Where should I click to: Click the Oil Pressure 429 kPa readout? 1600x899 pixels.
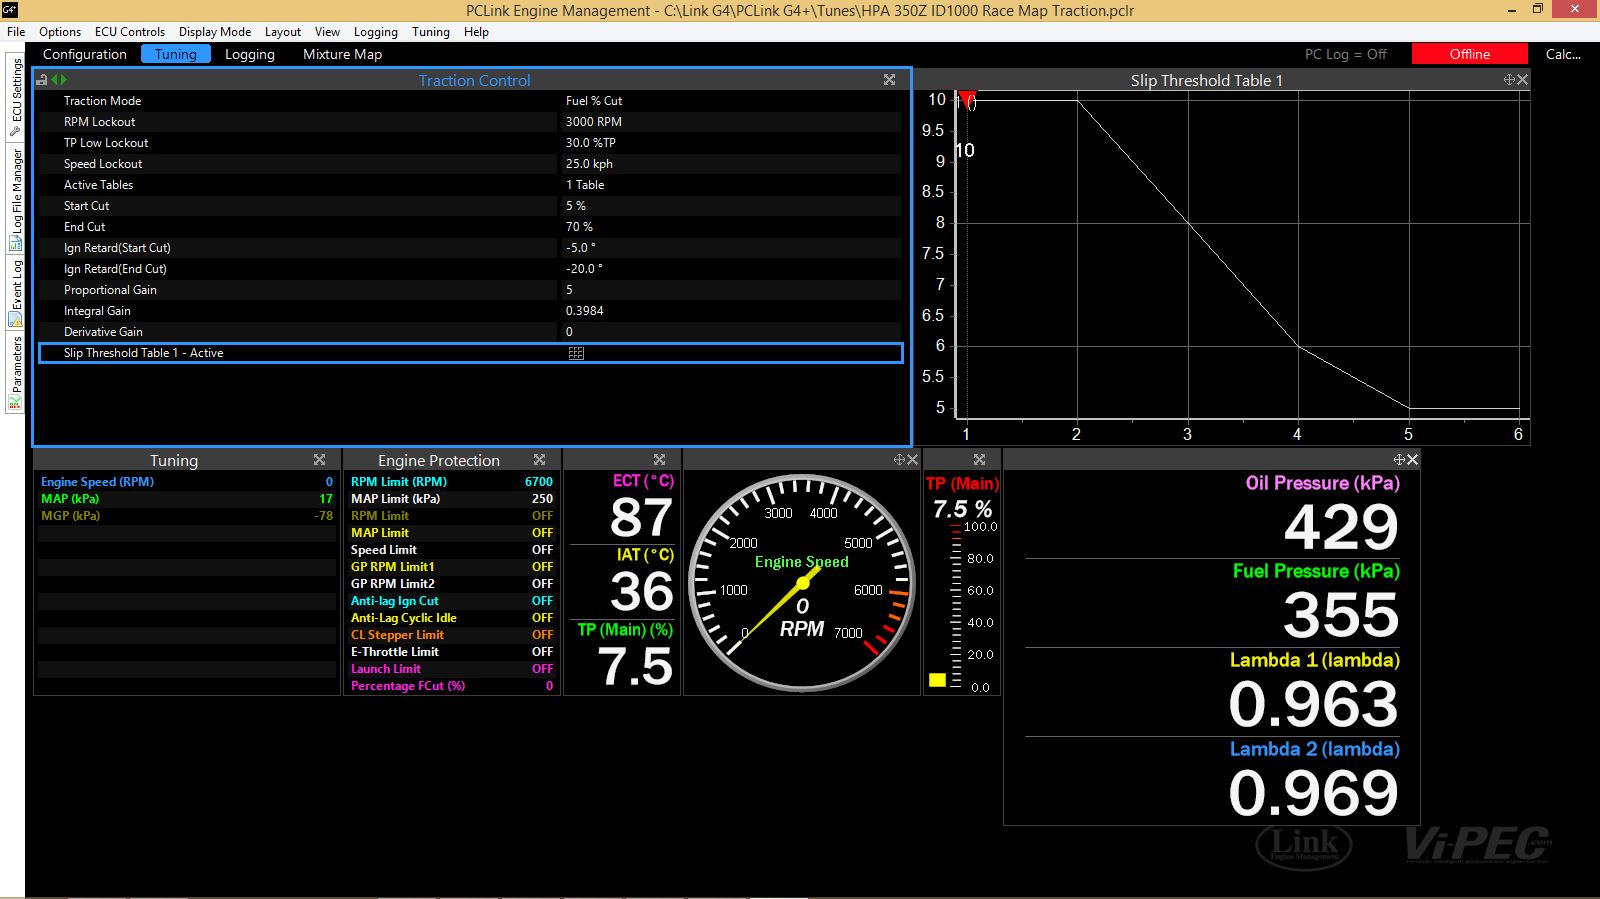[x=1341, y=528]
